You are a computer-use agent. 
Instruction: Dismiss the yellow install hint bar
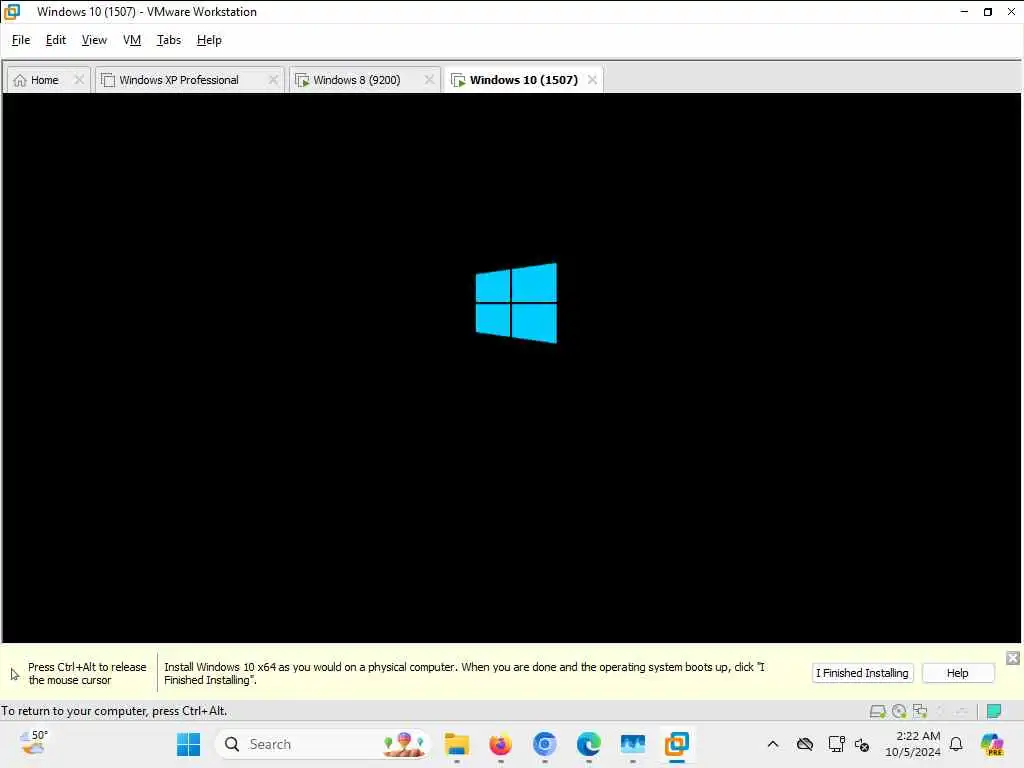pyautogui.click(x=1013, y=658)
